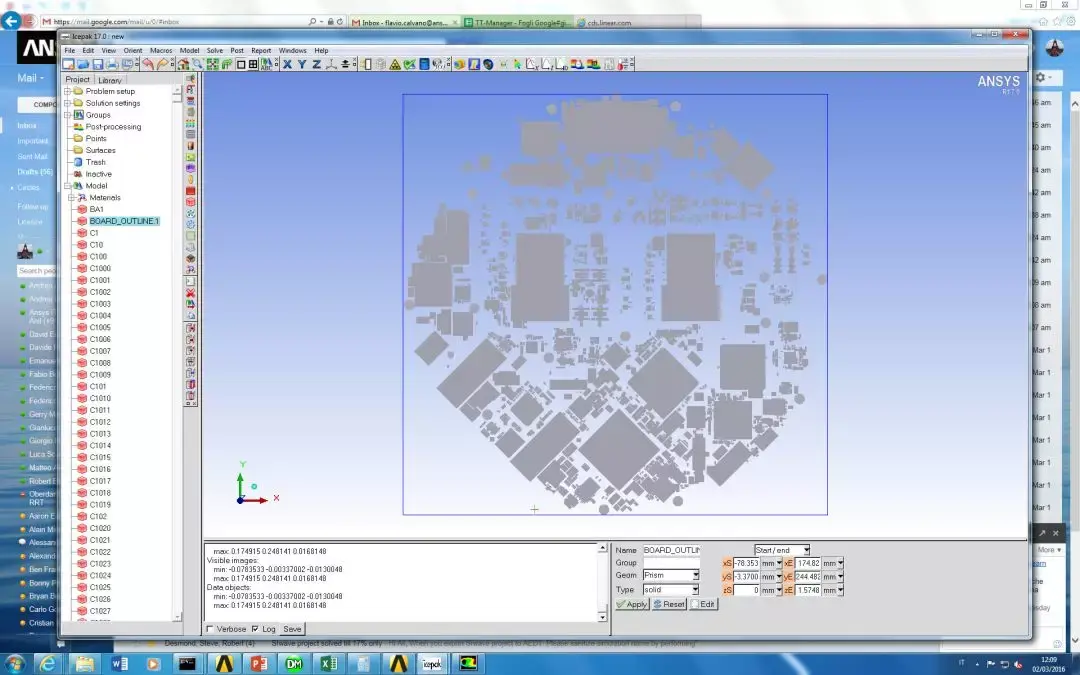The height and width of the screenshot is (675, 1080).
Task: Collapse the Model tree node
Action: pos(68,186)
